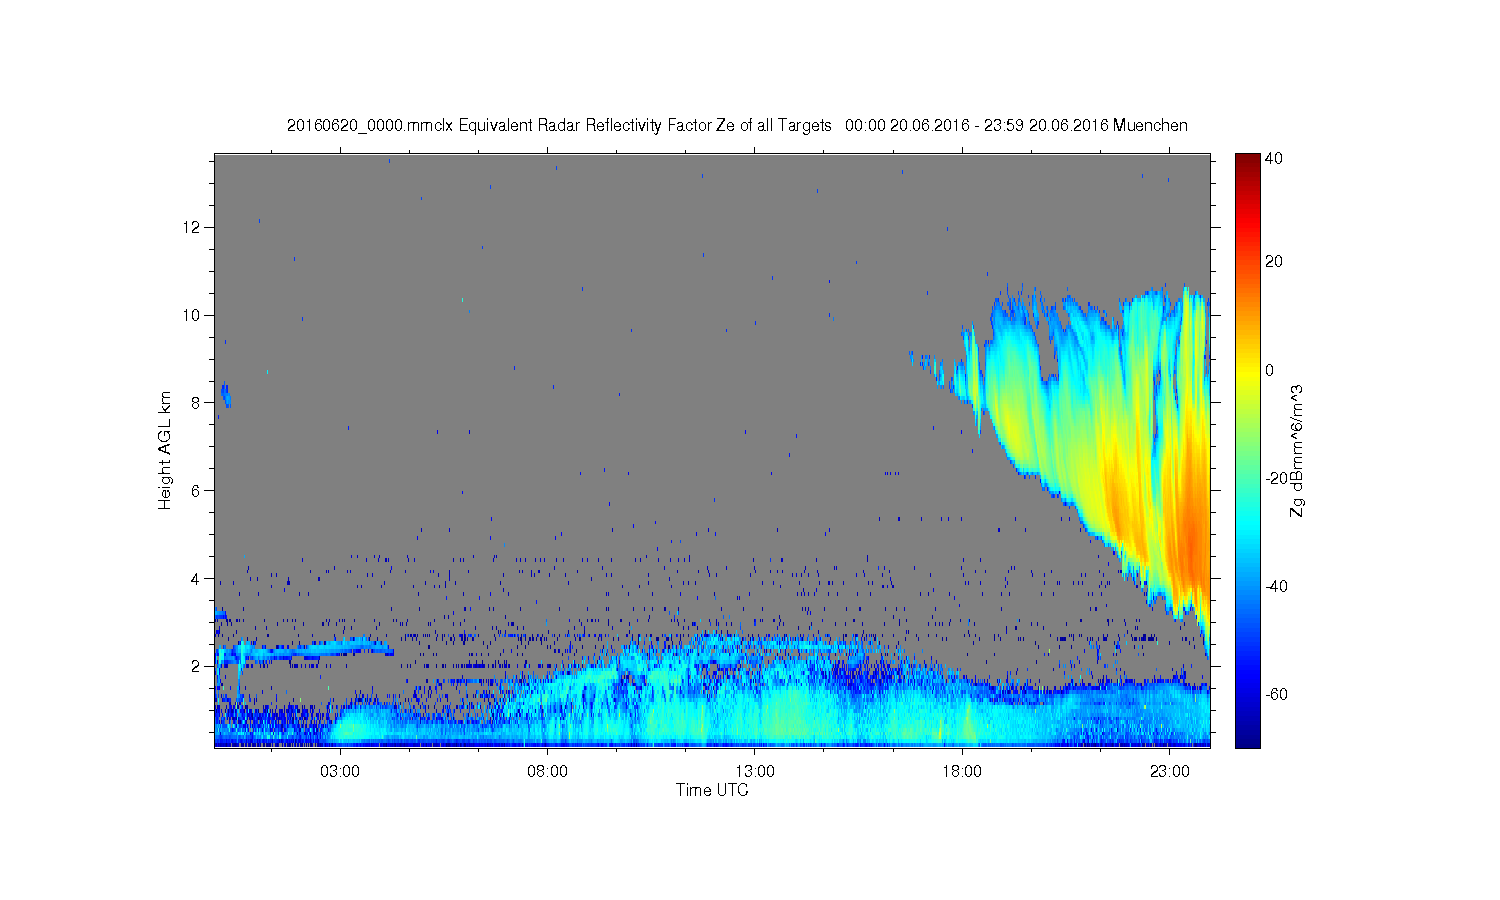
Task: Click the height tick label 8
Action: [197, 403]
